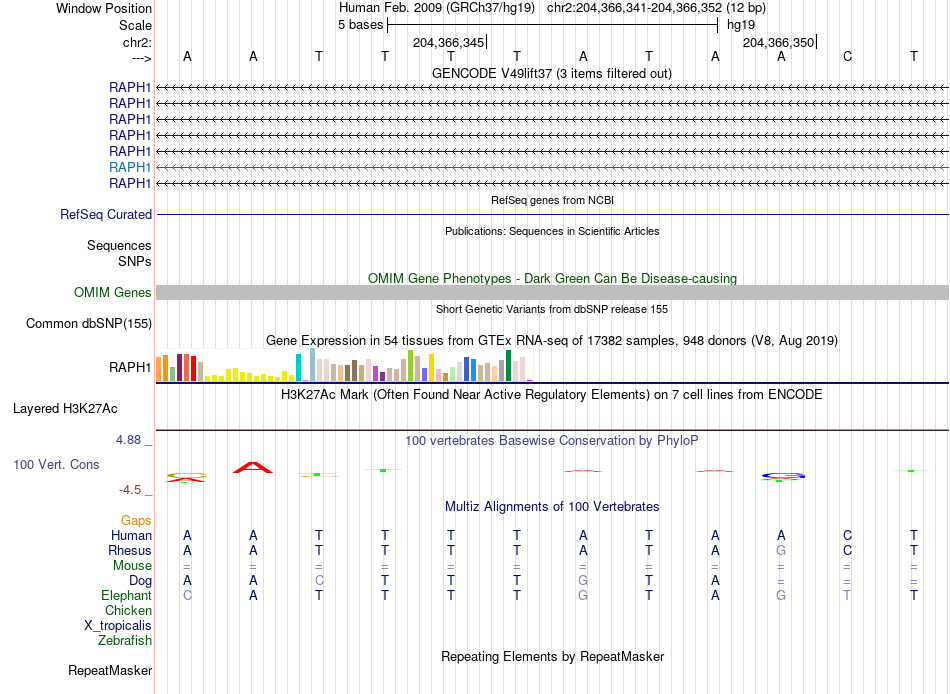950x694 pixels.
Task: Click the -4.5 PhyloP lower scale value
Action: coord(130,490)
